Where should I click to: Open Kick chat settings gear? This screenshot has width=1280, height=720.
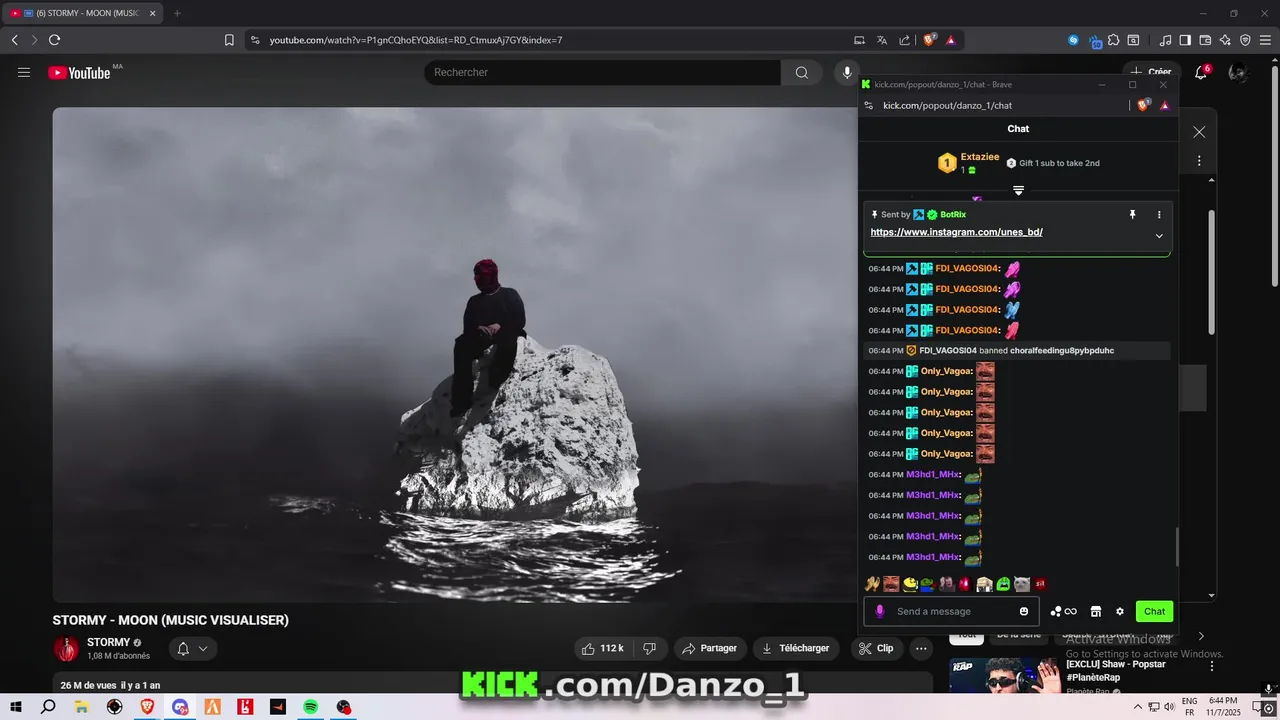[1120, 611]
